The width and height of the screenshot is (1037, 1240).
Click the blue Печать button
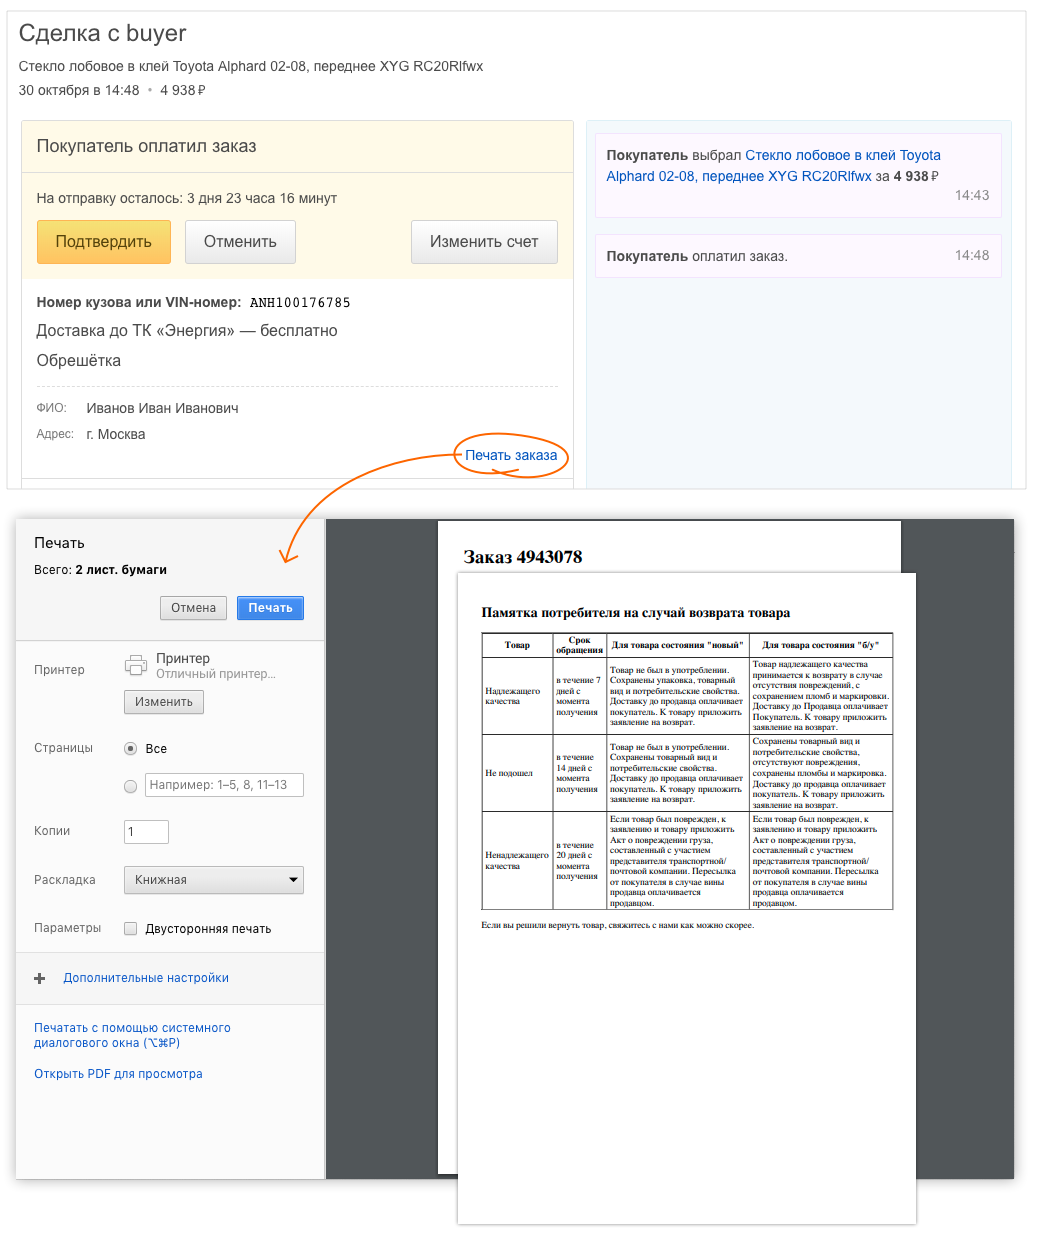(270, 608)
